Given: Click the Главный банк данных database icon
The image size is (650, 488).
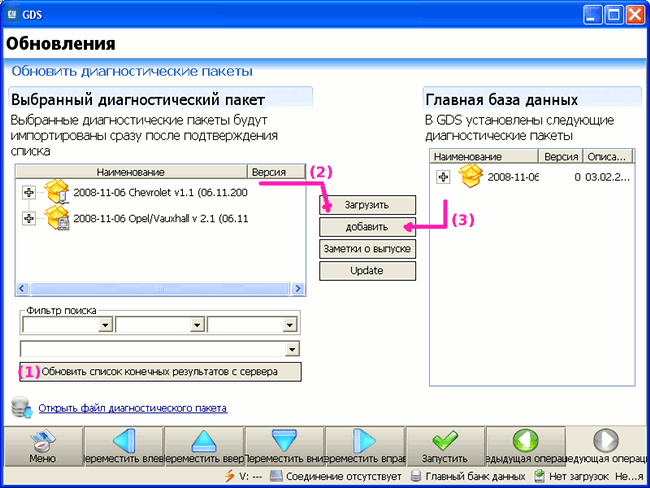Looking at the screenshot, I should [416, 476].
